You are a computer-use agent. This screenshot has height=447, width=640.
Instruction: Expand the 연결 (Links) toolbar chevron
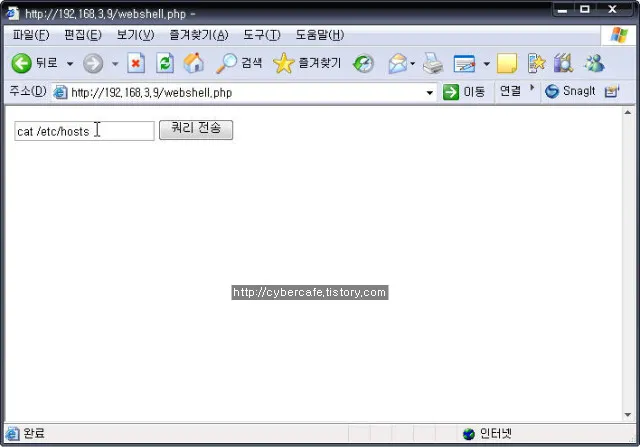point(532,89)
